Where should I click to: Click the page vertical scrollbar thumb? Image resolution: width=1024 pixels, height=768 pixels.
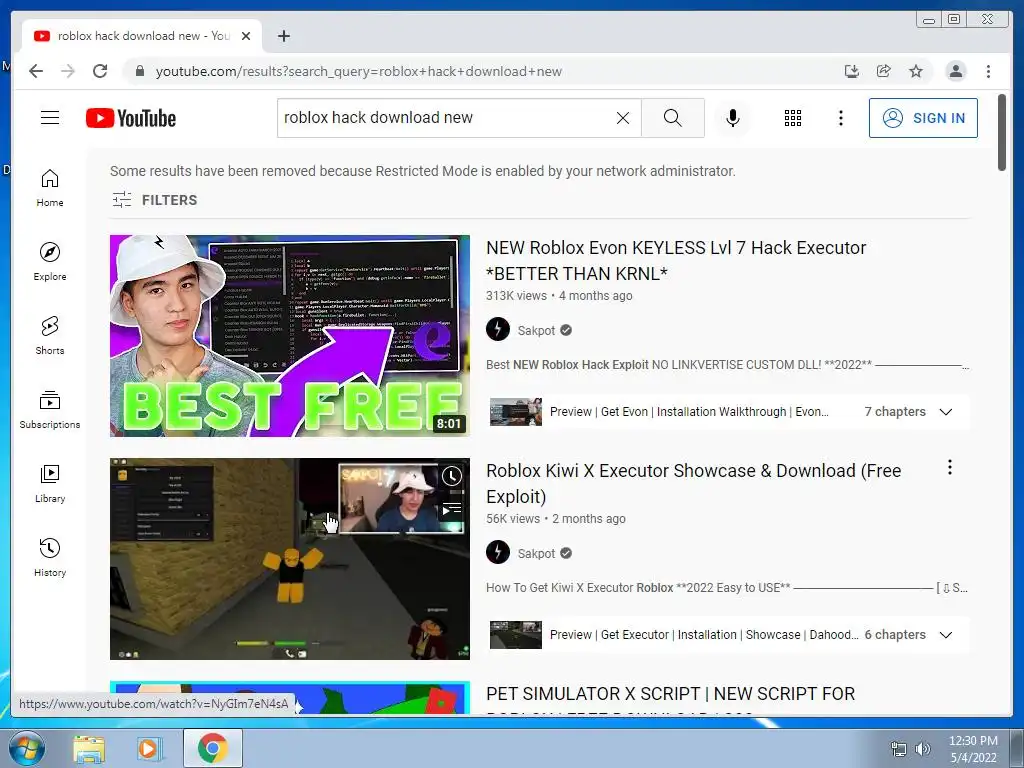[1002, 133]
